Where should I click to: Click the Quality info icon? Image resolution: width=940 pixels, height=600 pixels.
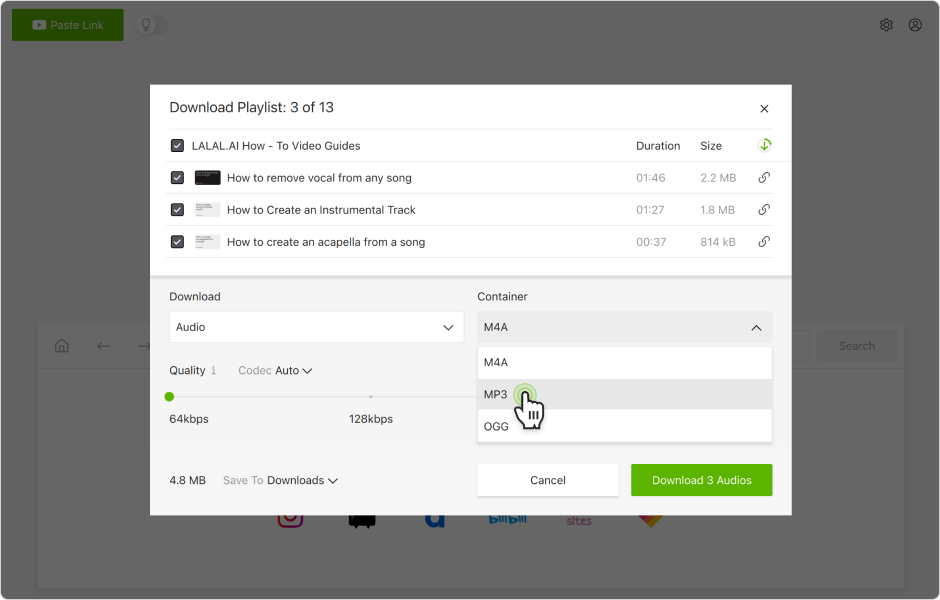coord(213,370)
